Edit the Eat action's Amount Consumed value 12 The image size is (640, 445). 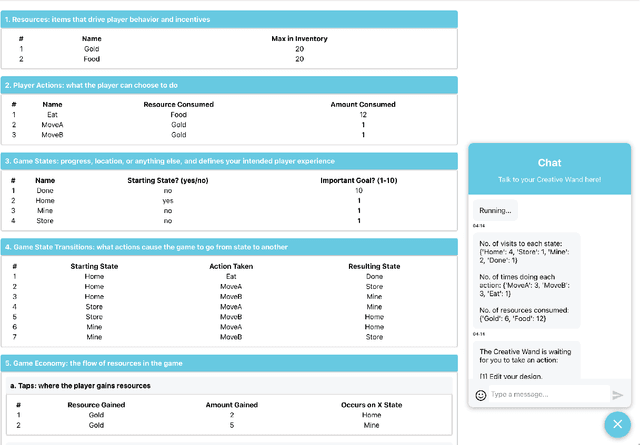click(x=362, y=115)
